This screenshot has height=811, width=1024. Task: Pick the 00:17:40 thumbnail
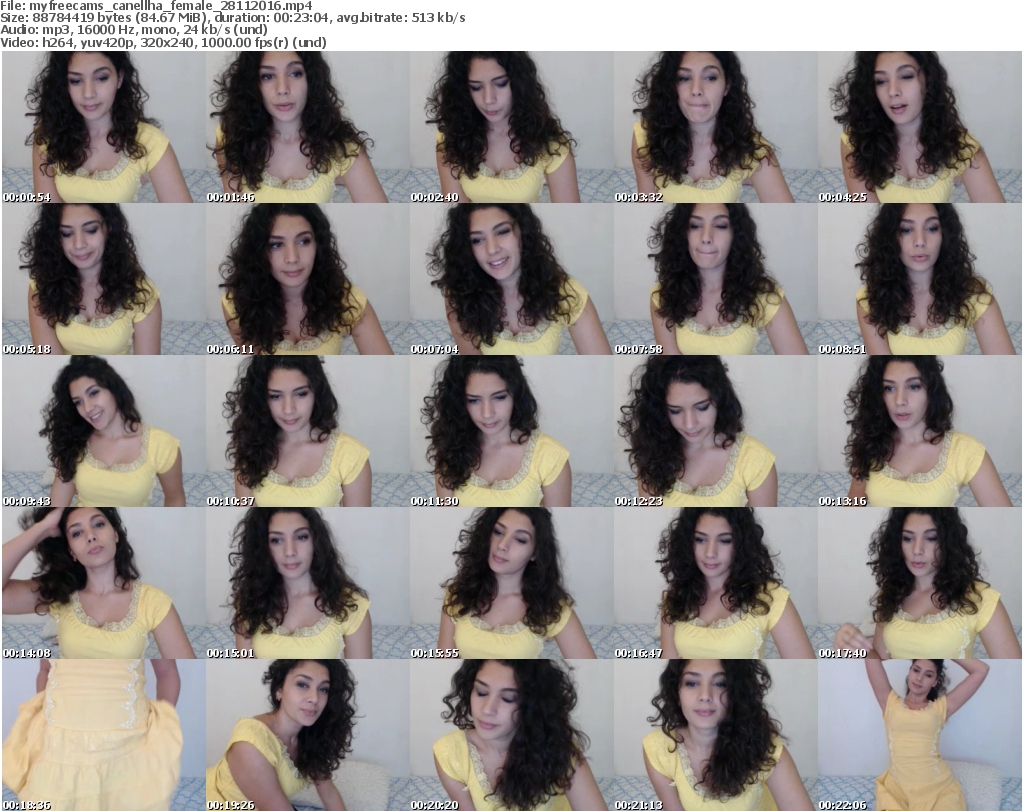(920, 583)
